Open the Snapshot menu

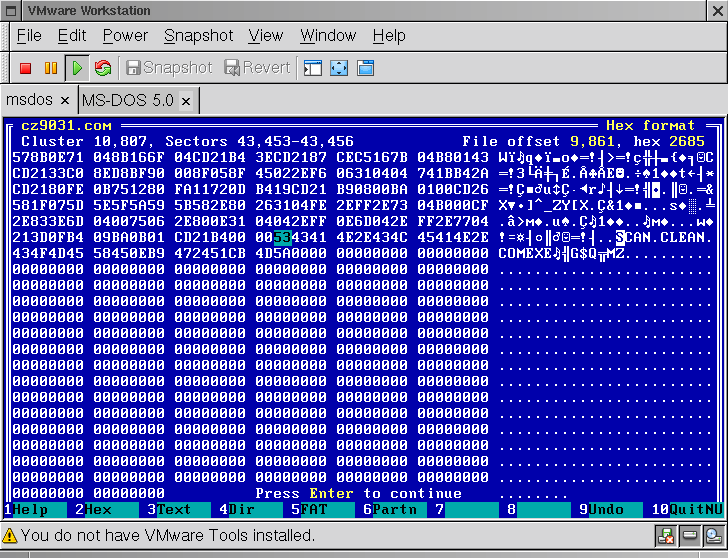click(198, 36)
